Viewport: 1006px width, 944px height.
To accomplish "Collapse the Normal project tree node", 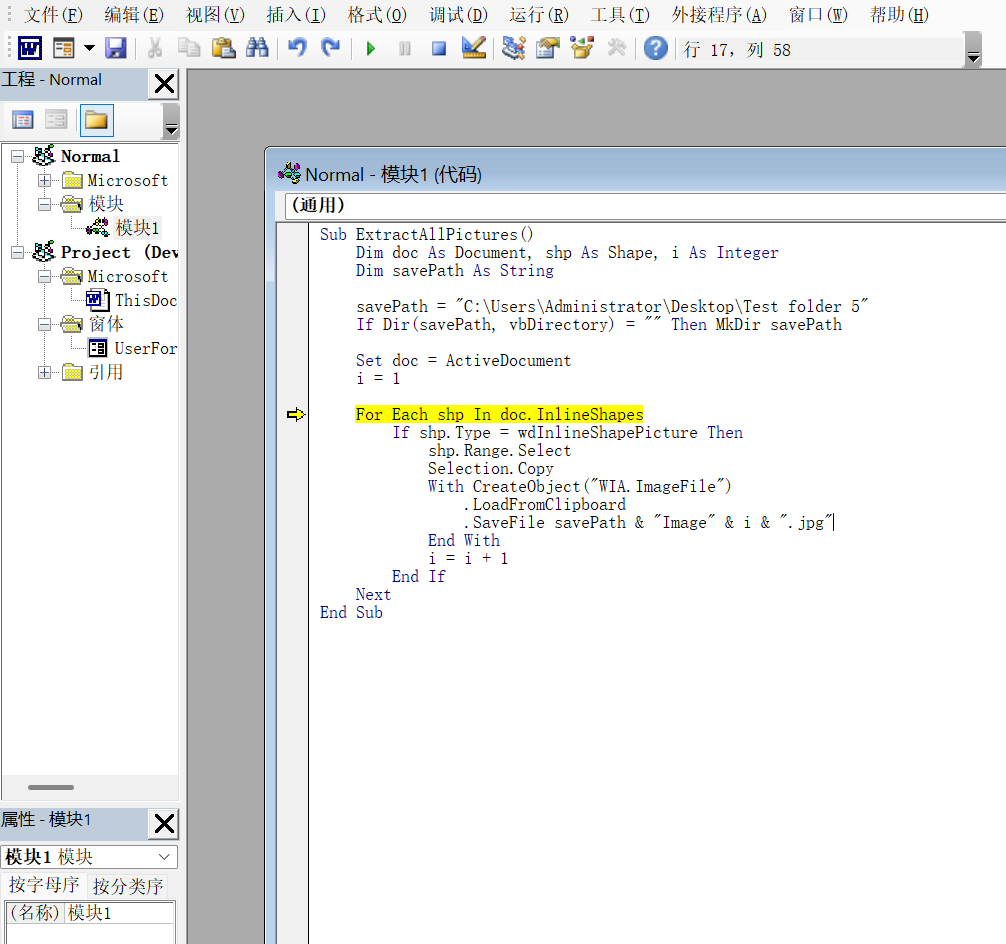I will [x=18, y=156].
